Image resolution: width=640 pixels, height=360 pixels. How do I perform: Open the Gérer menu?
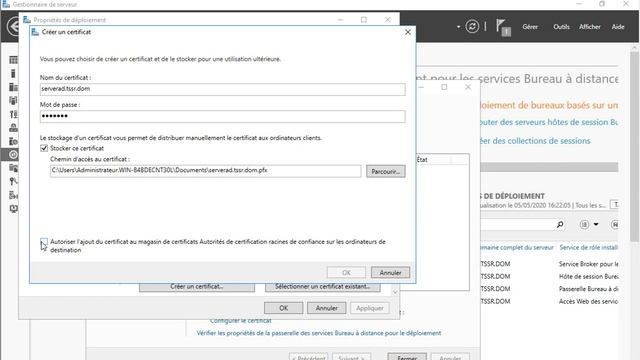pos(530,27)
